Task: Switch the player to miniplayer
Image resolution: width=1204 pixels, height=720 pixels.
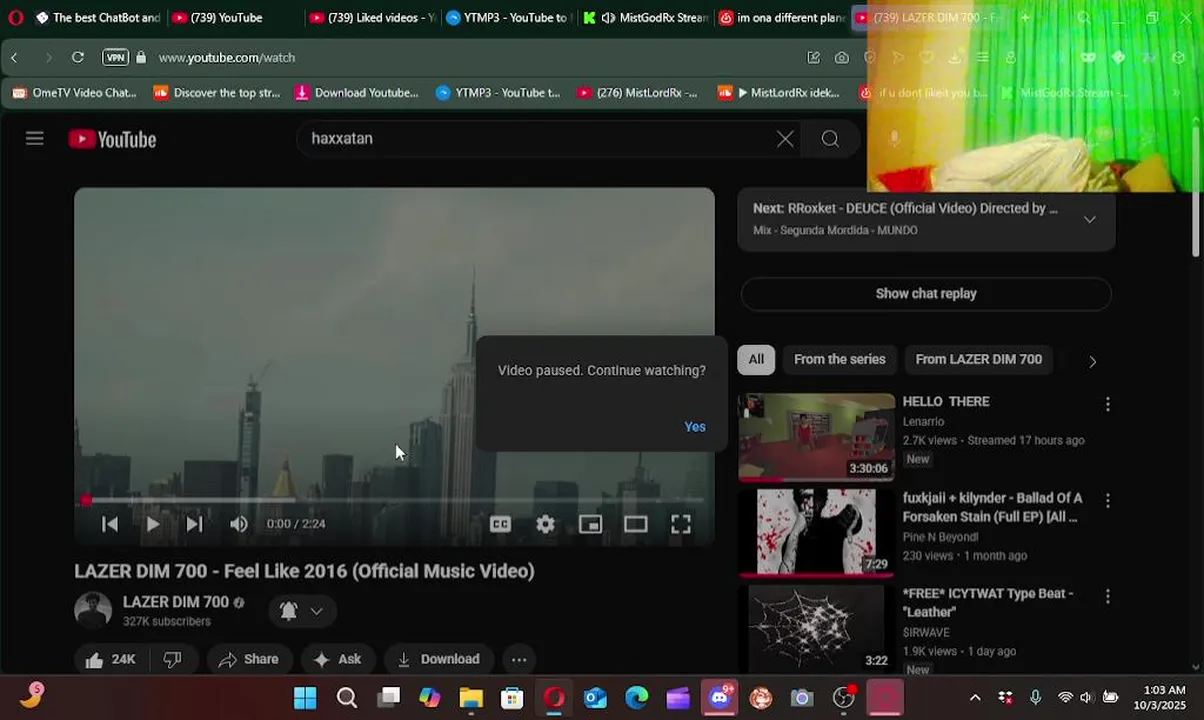Action: tap(590, 524)
